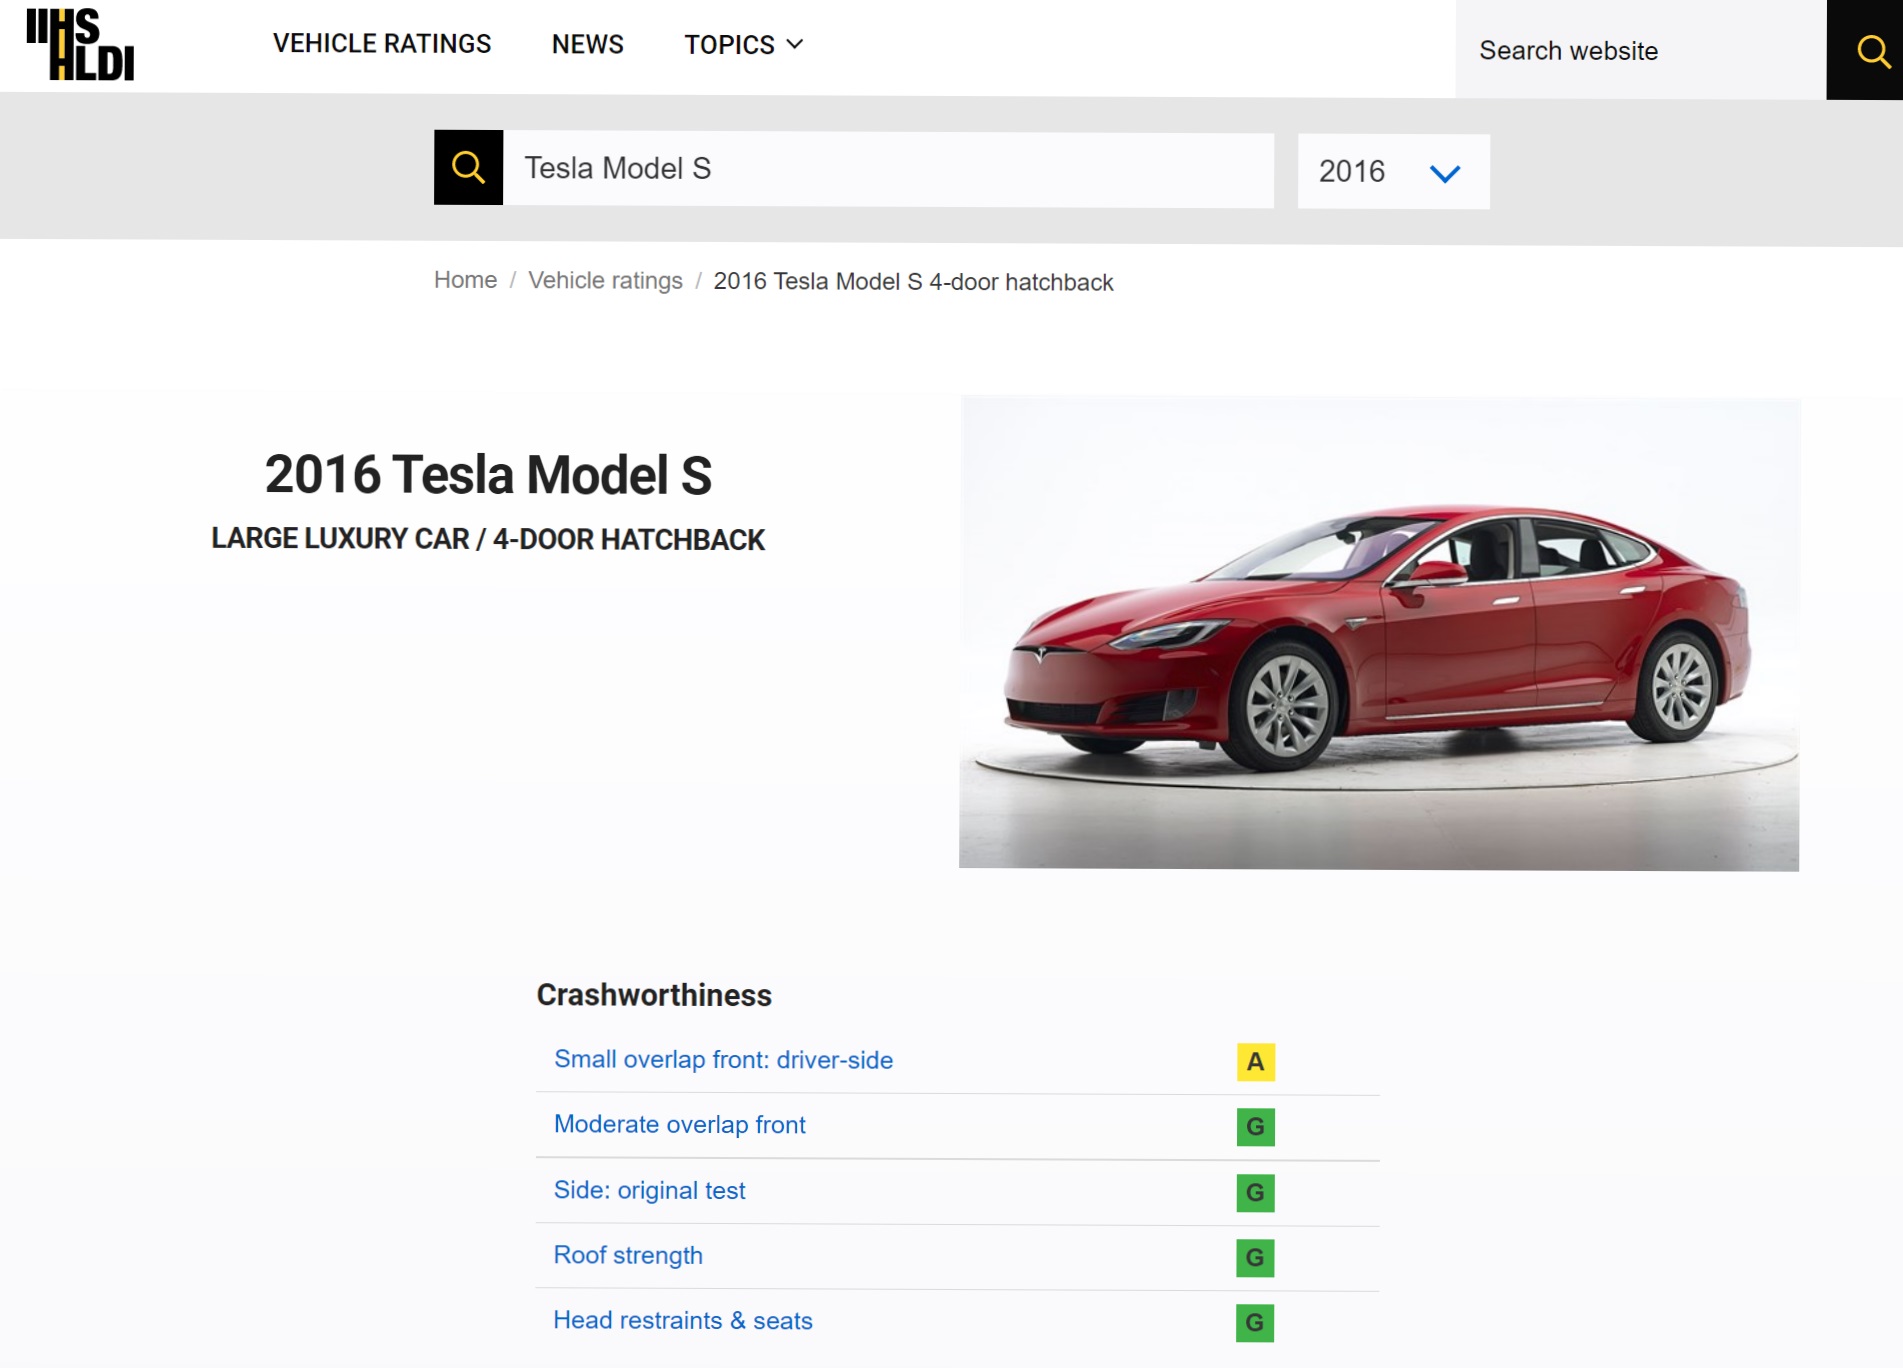Open Small overlap front: driver-side link

coord(723,1060)
